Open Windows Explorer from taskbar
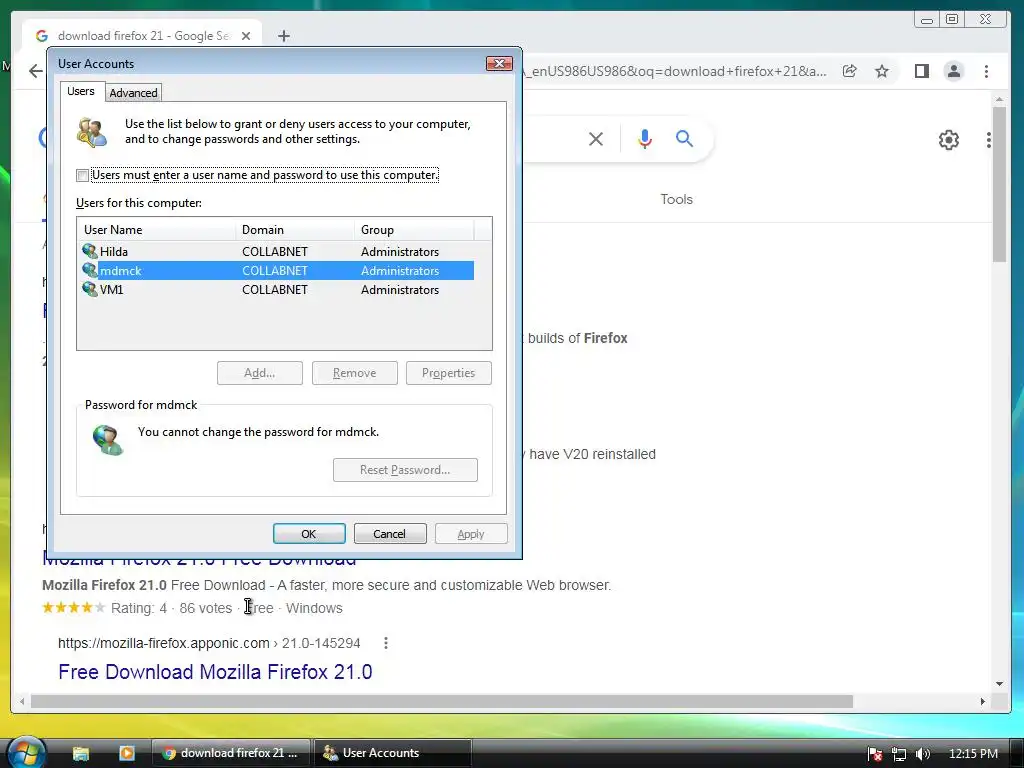Screen dimensions: 1024x768 click(x=80, y=753)
